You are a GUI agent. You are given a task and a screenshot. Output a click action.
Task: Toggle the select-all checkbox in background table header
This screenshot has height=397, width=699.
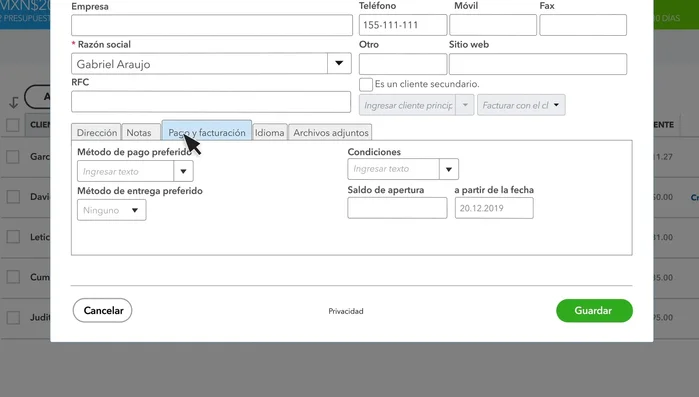[x=13, y=125]
